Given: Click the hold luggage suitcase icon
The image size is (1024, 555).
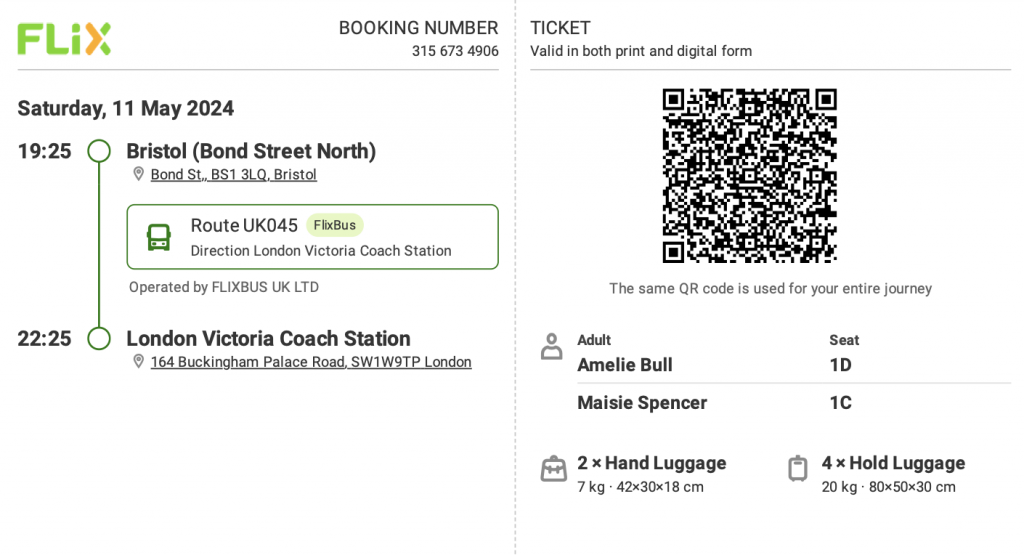Looking at the screenshot, I should coord(797,469).
